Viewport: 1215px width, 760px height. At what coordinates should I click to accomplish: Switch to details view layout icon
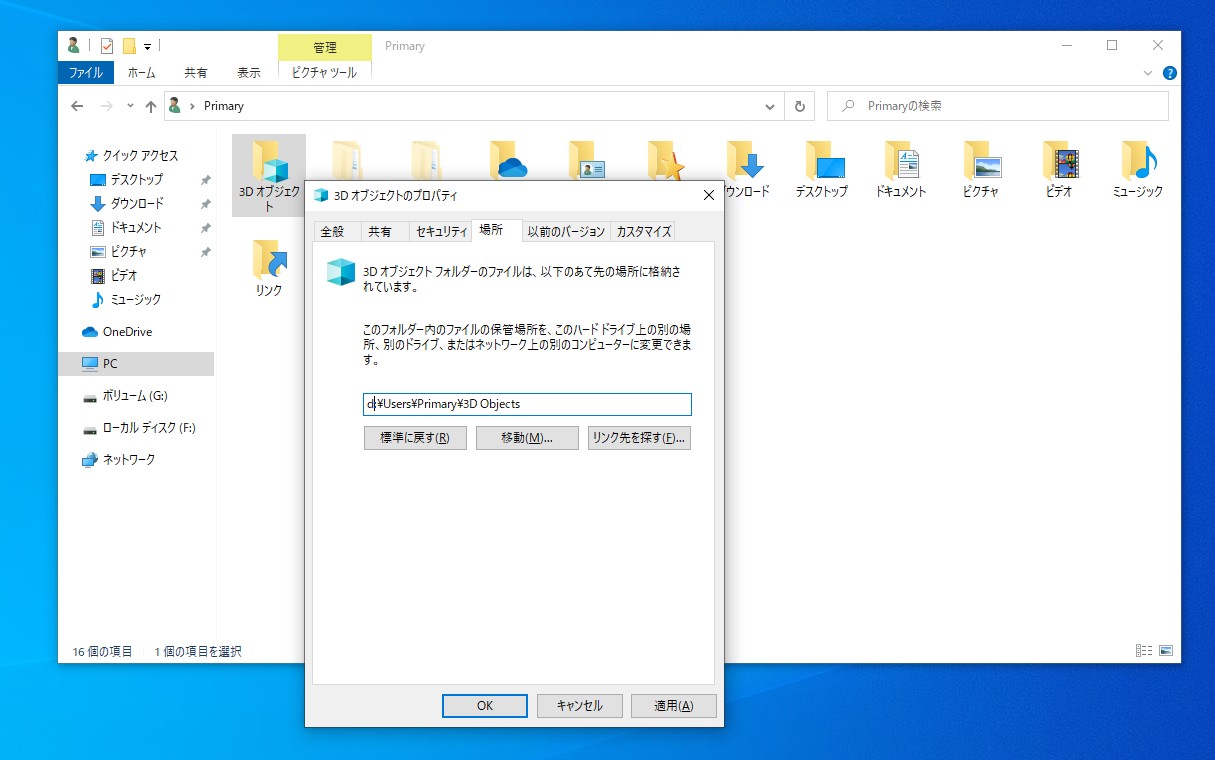pos(1144,651)
